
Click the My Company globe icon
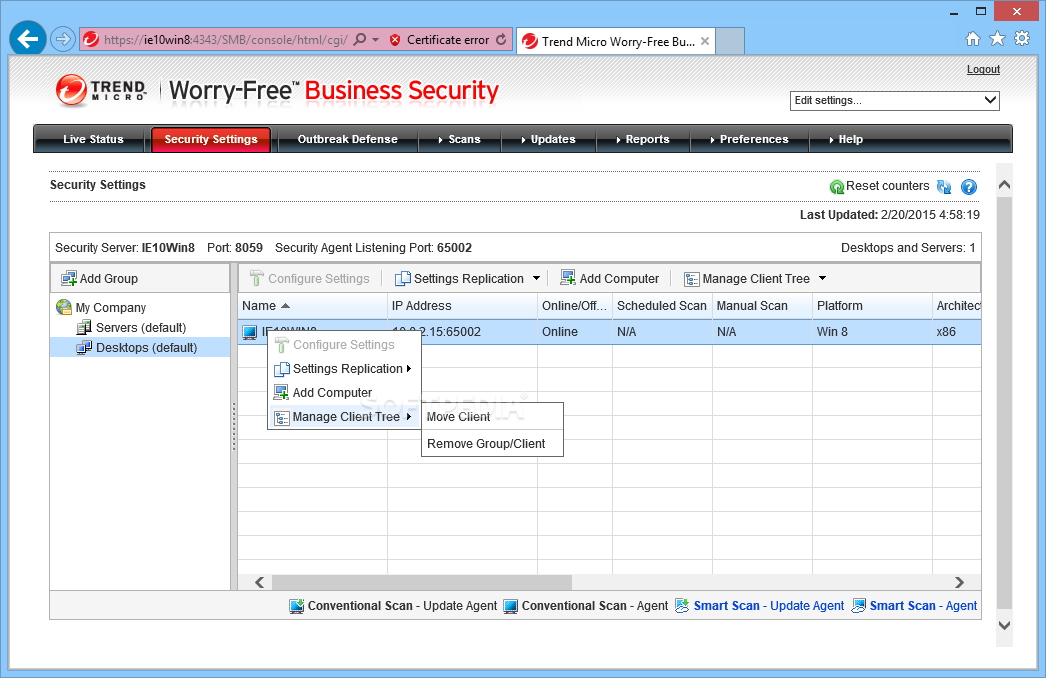[x=64, y=307]
